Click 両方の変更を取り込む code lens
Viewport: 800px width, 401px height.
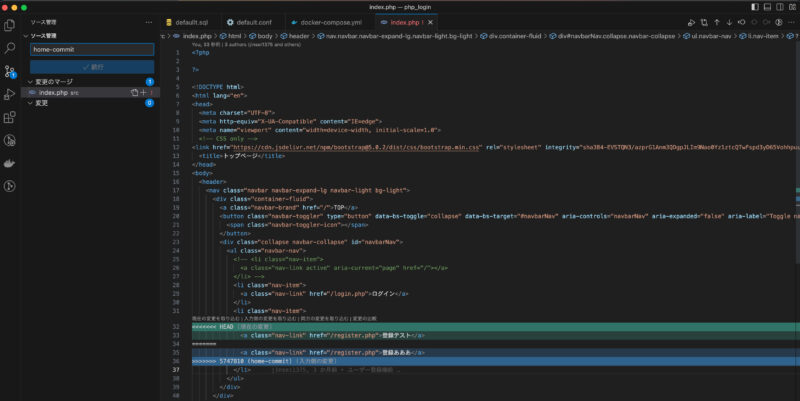tap(324, 318)
